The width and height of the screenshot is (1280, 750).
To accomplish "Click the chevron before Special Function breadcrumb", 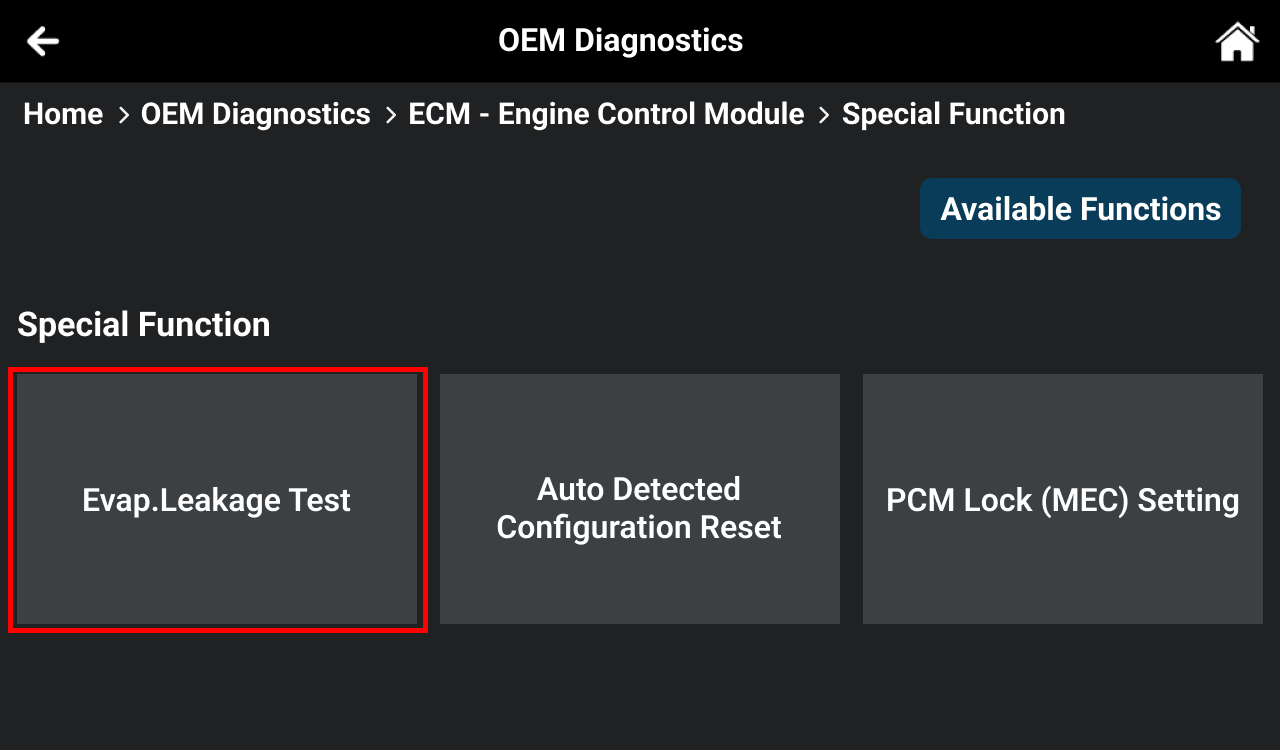I will [x=824, y=115].
